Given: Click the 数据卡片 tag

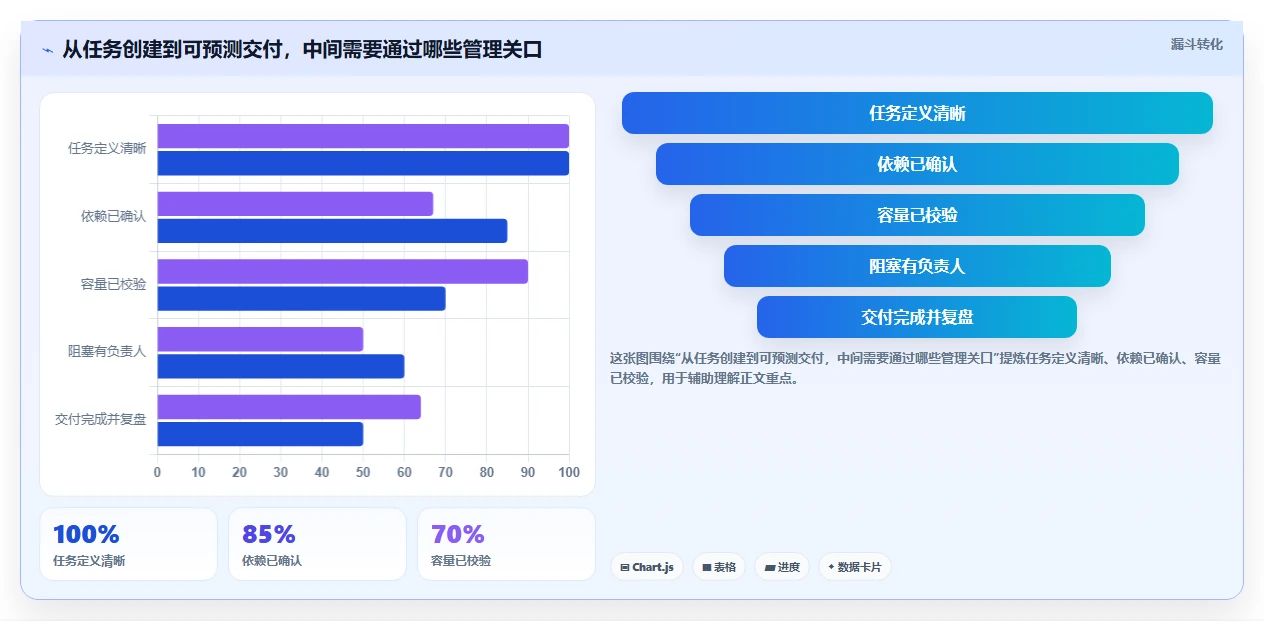Looking at the screenshot, I should (855, 567).
